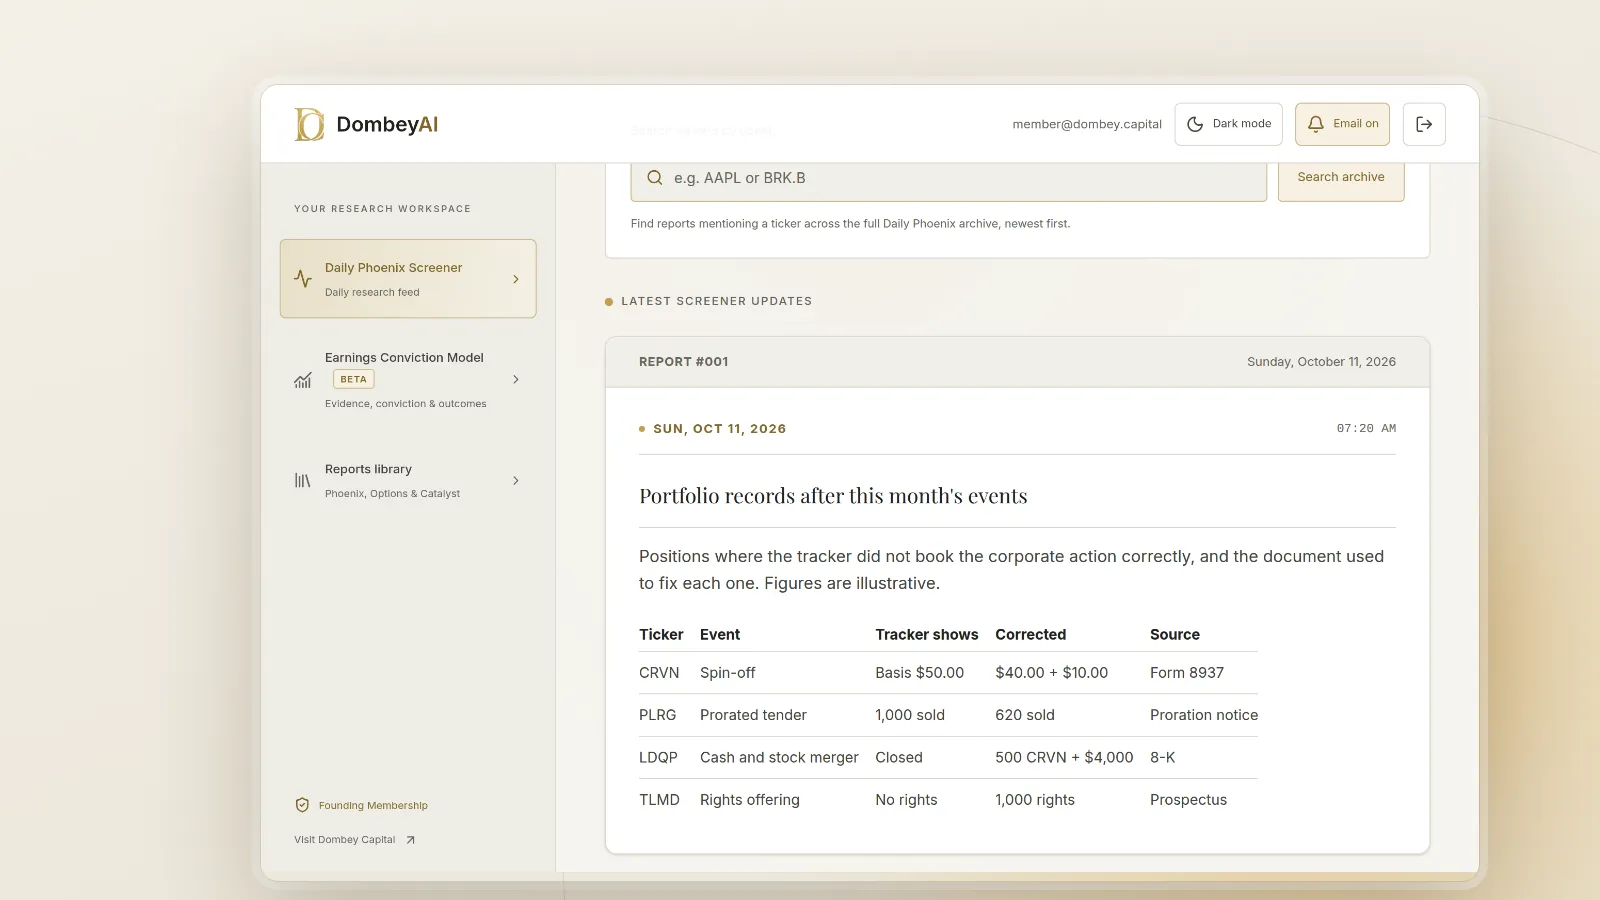
Task: Click the 'Sunday, October 11, 2026' date
Action: pos(1321,362)
